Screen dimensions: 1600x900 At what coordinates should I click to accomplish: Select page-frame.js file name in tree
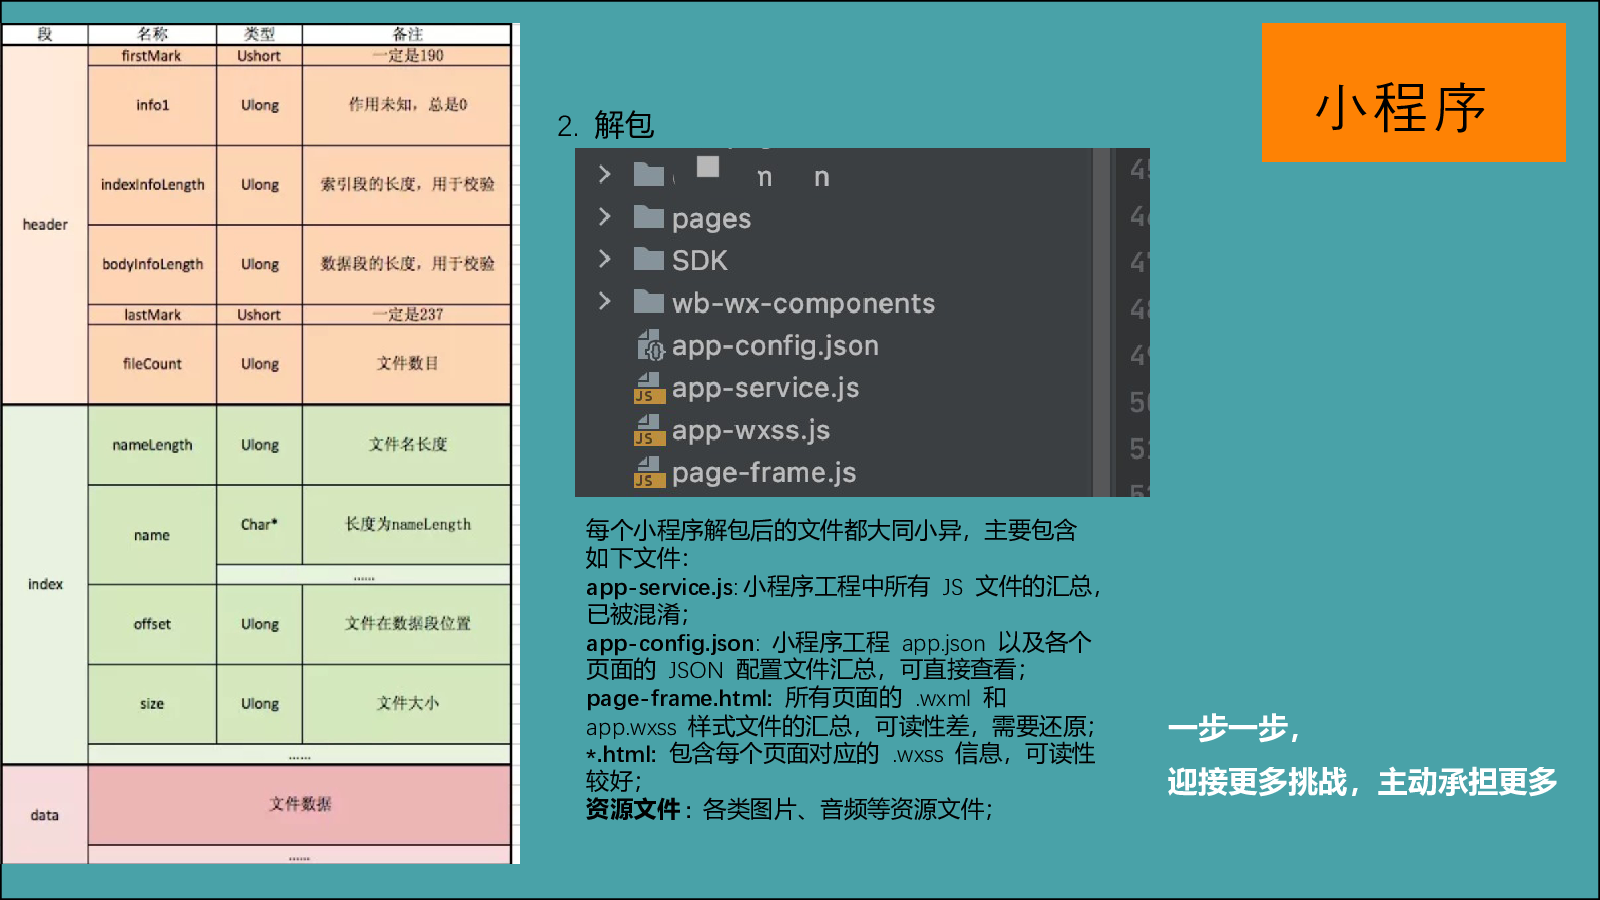764,472
